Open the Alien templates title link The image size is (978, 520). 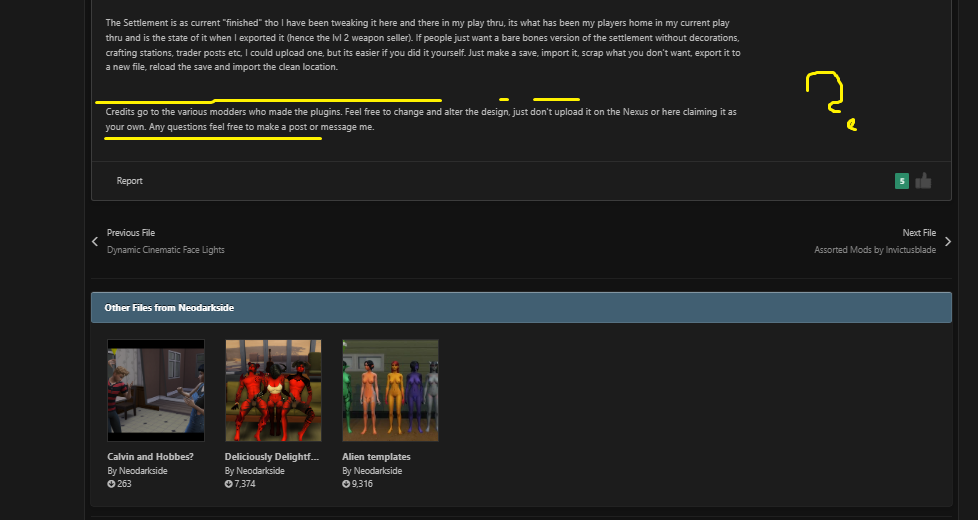[x=376, y=456]
